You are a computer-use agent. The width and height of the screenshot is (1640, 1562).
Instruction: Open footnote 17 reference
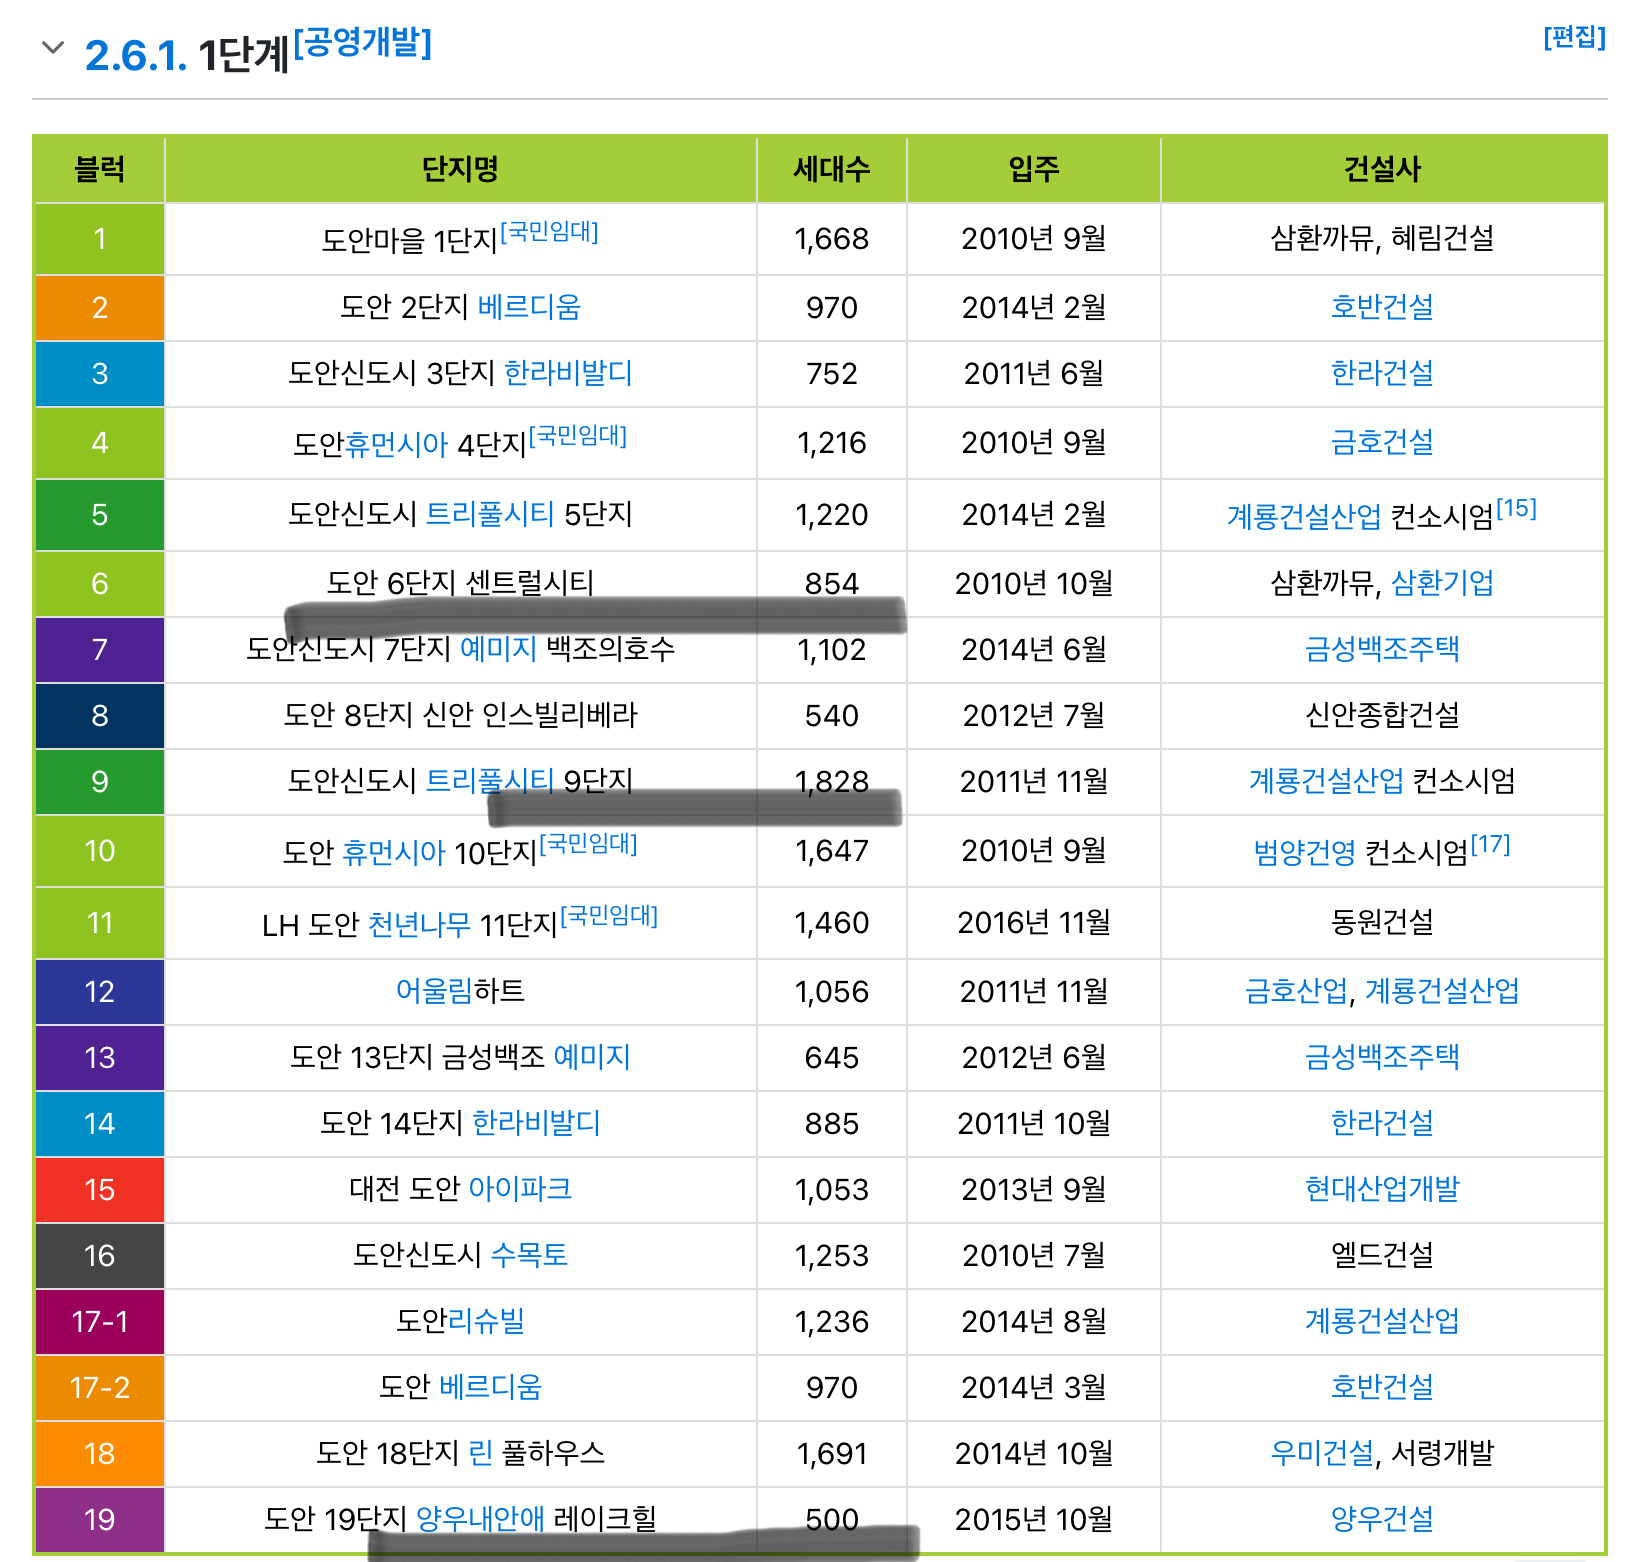click(1490, 845)
